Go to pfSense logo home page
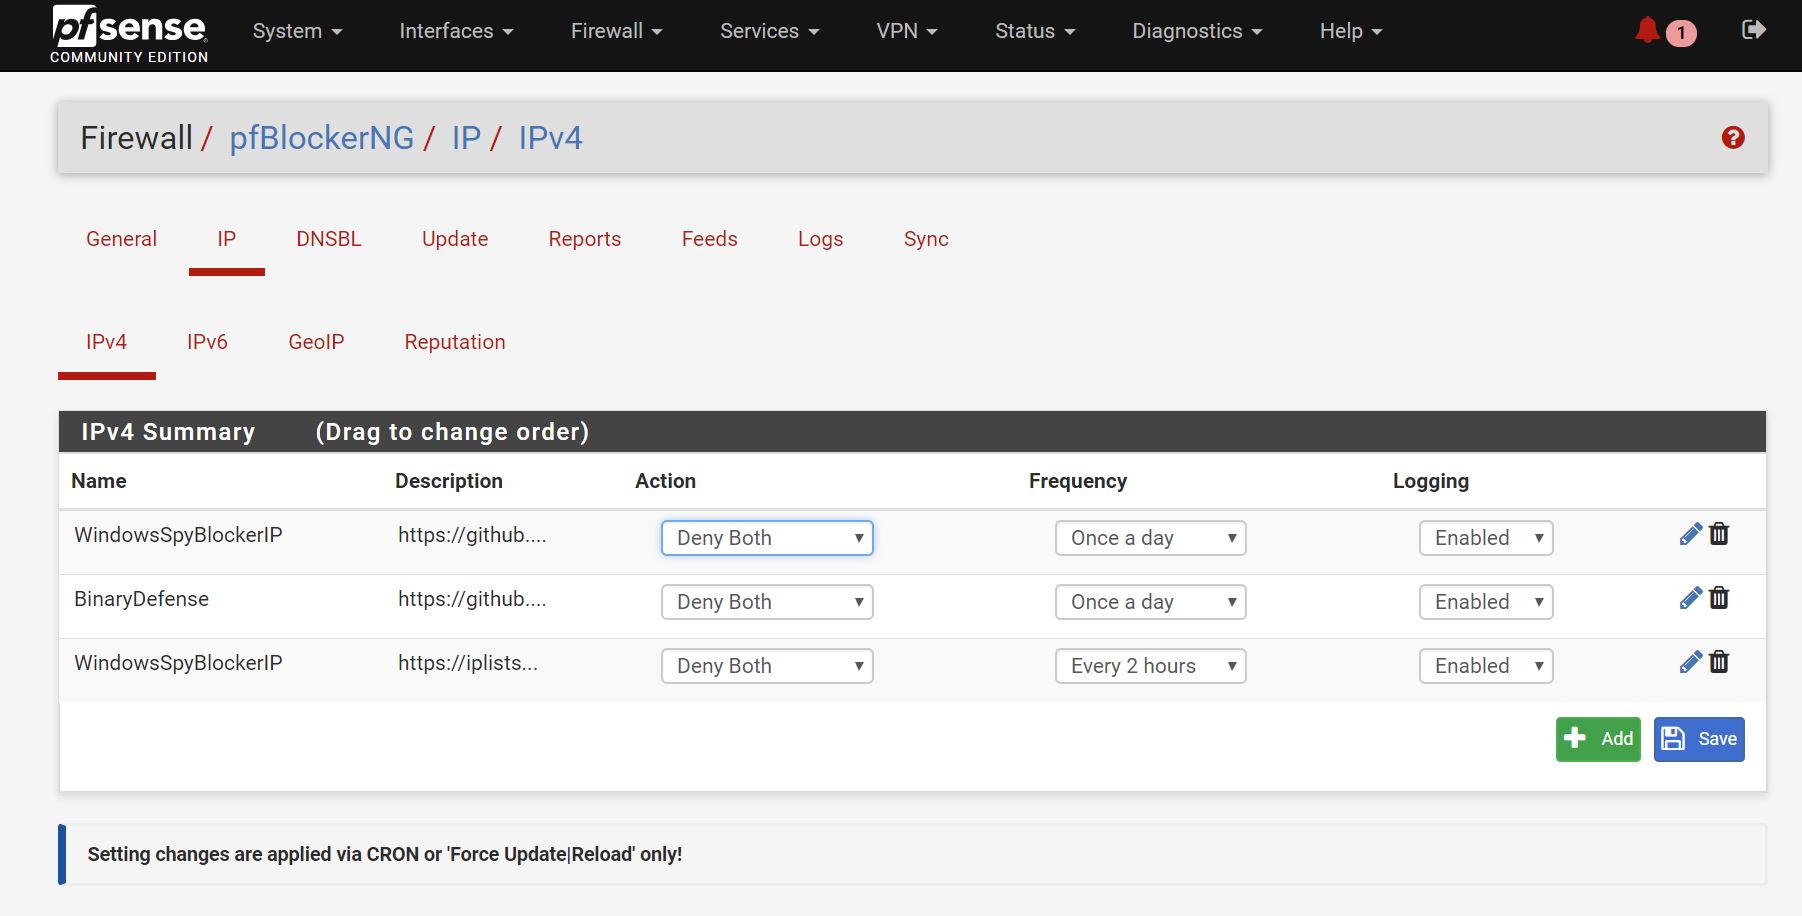 (x=129, y=34)
